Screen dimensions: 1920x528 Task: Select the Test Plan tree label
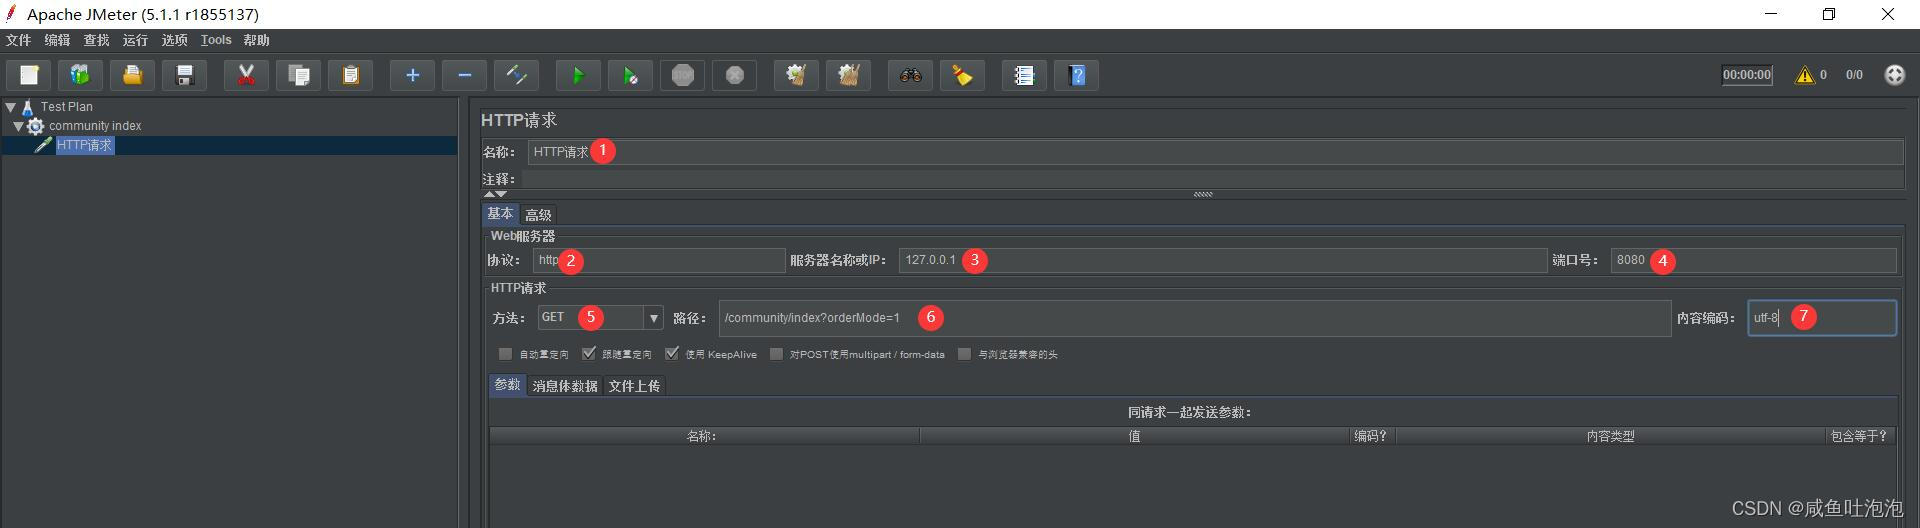coord(67,107)
